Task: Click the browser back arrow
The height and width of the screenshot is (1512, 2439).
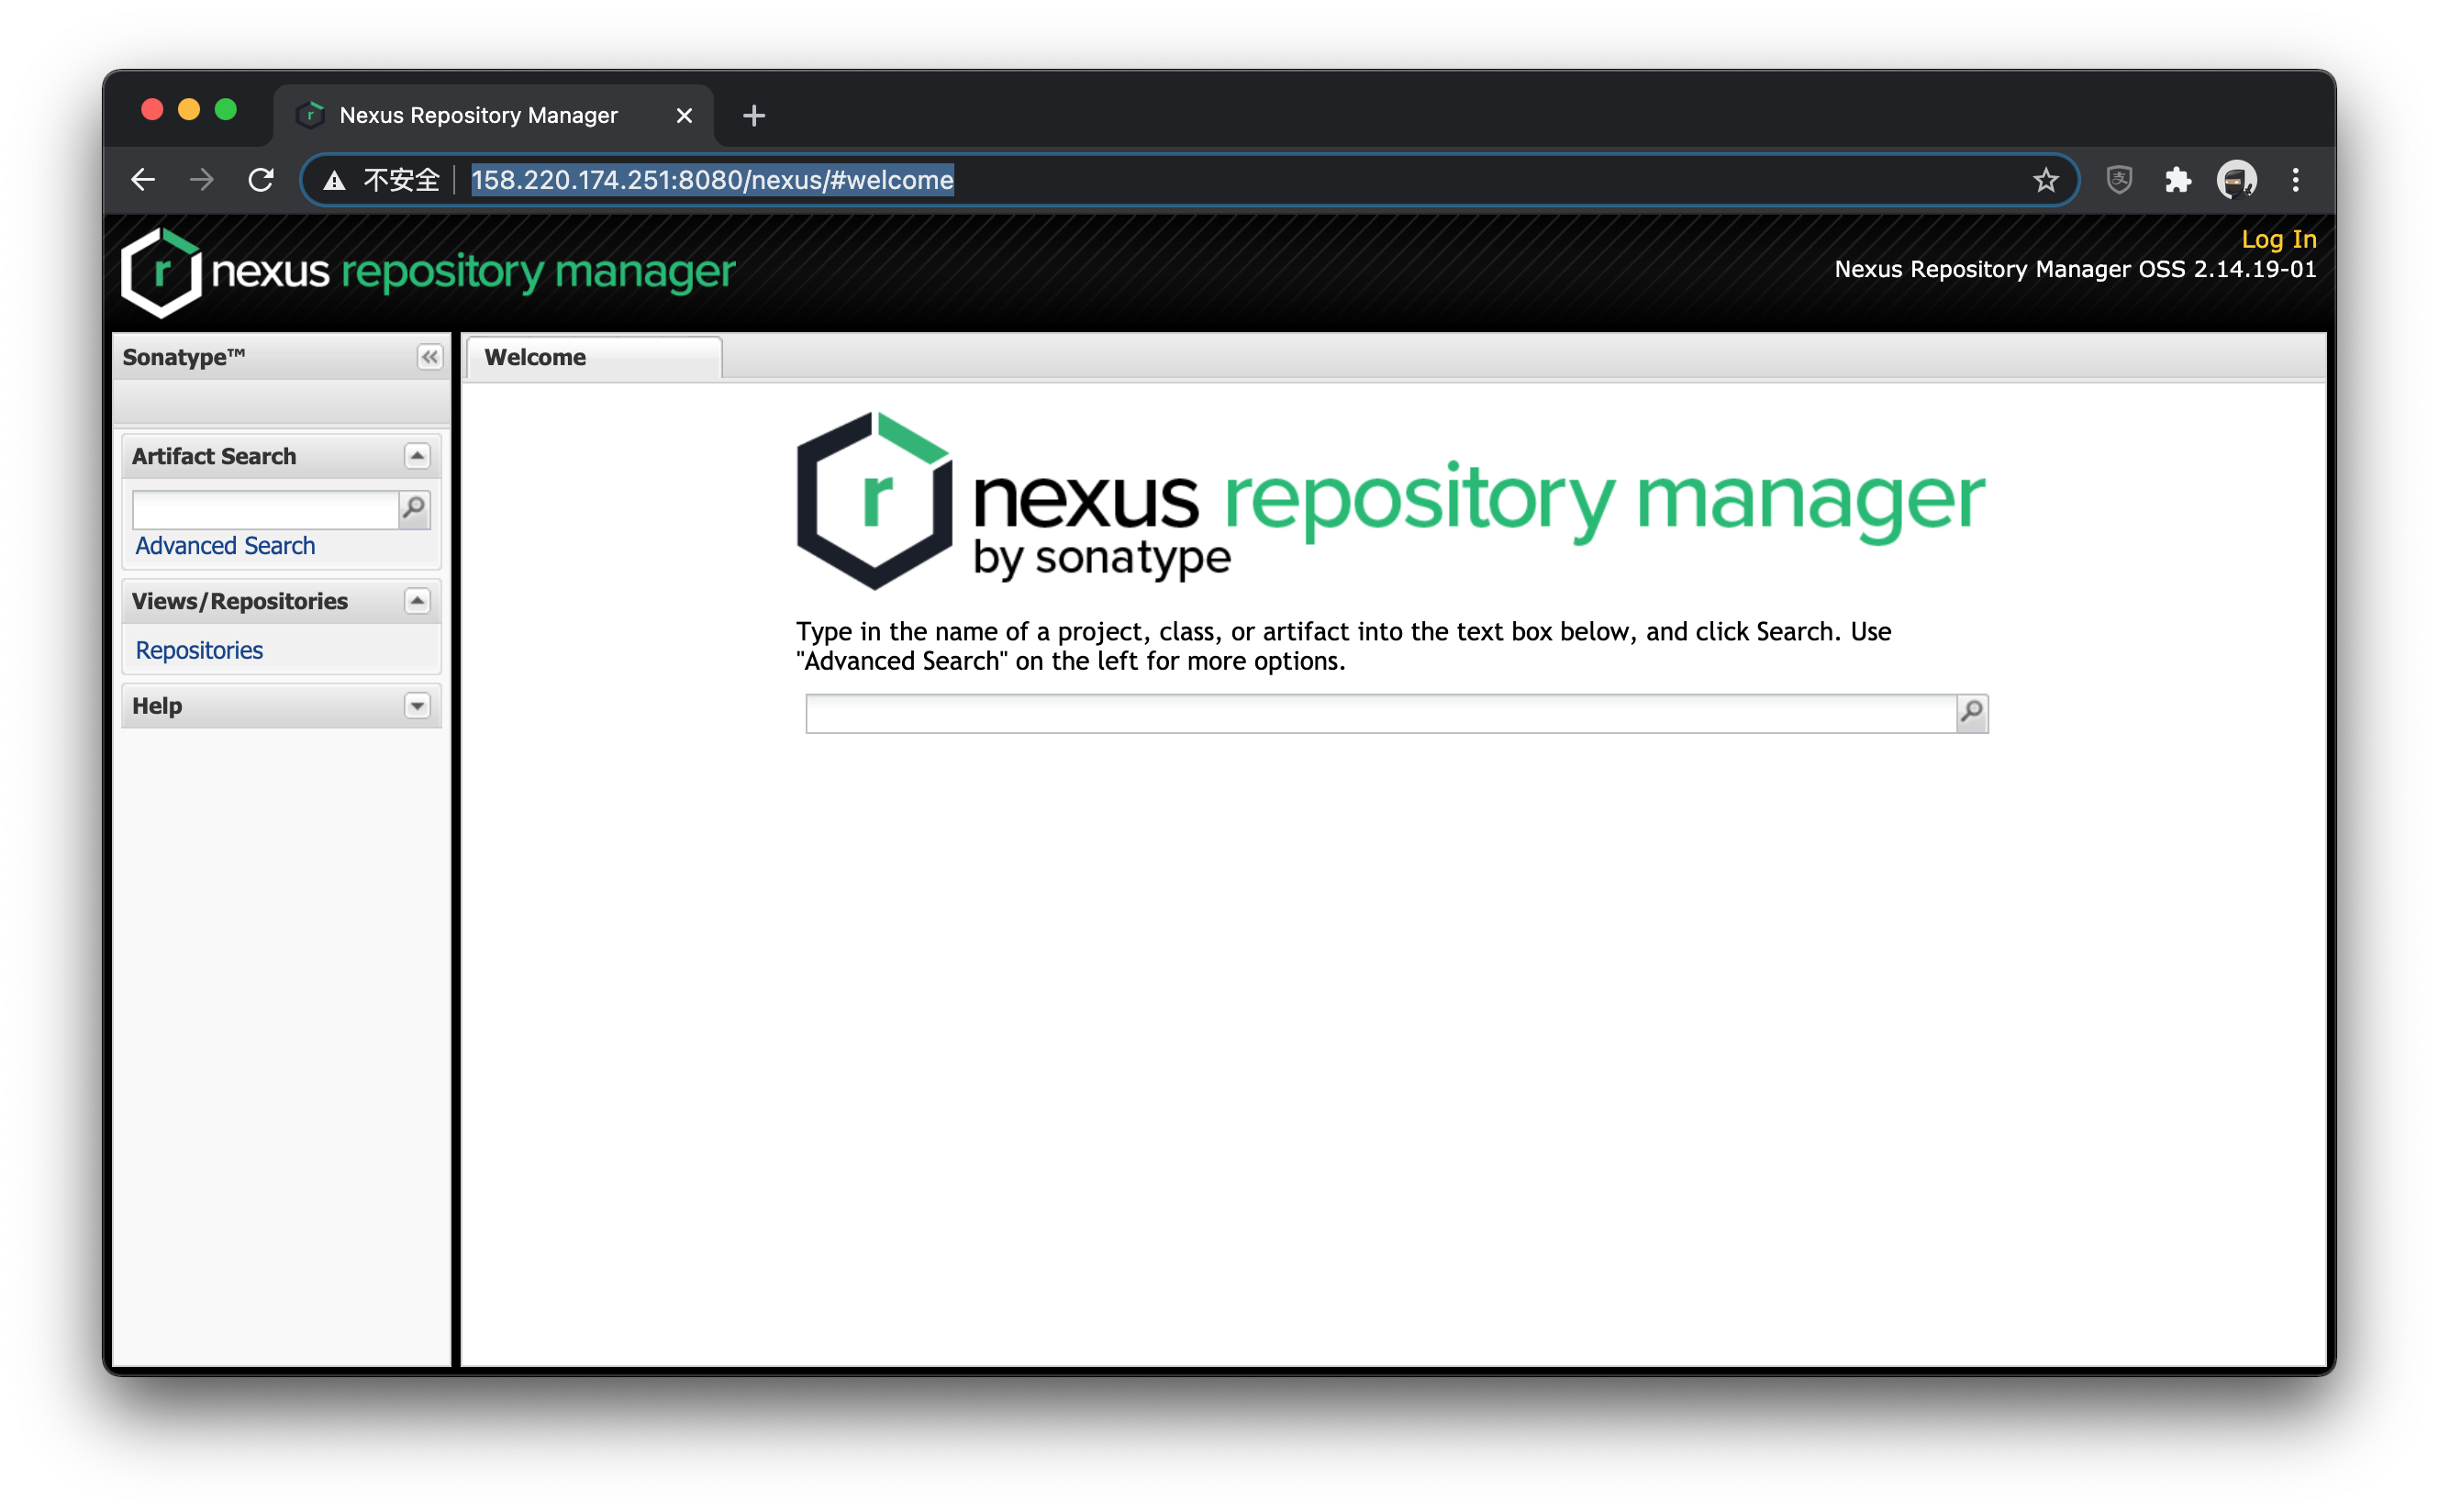Action: 143,180
